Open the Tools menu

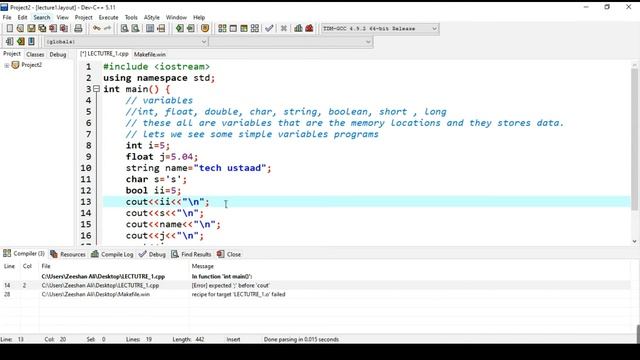pyautogui.click(x=131, y=17)
